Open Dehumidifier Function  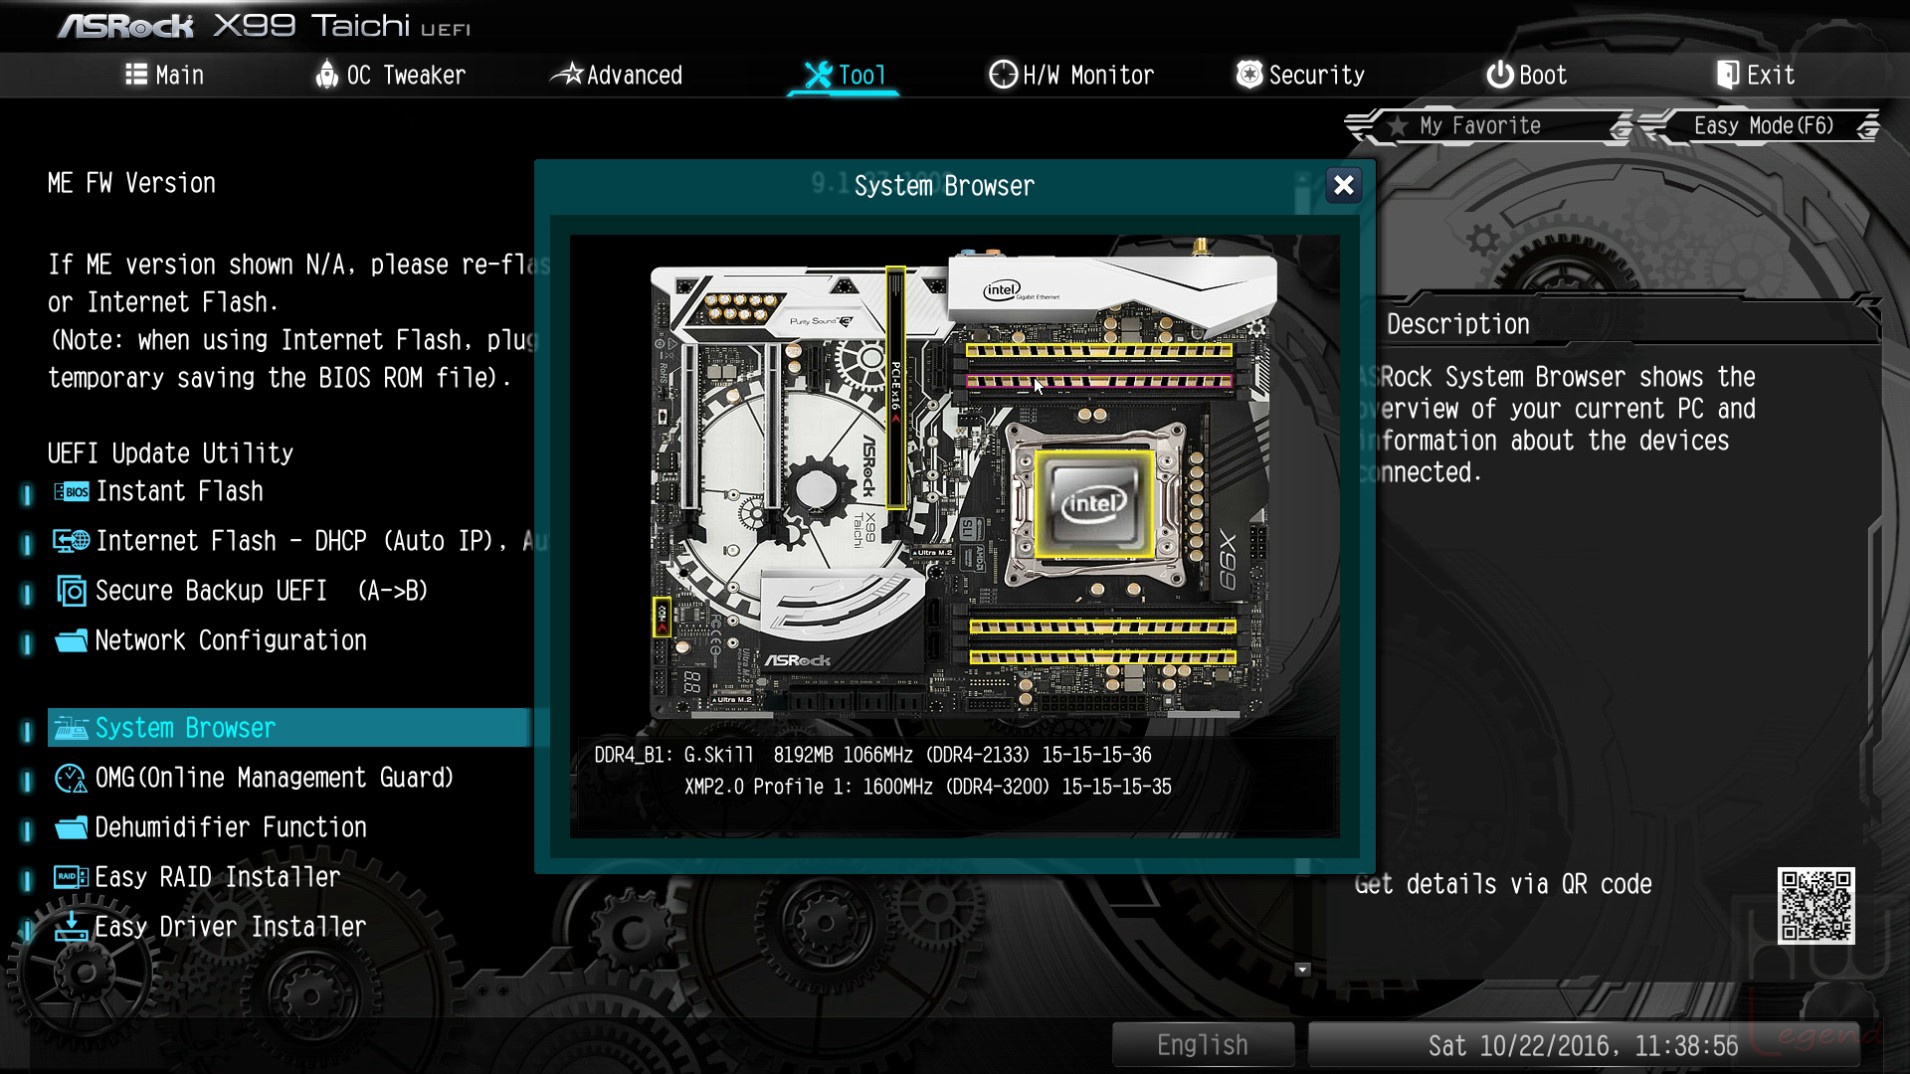pos(230,828)
